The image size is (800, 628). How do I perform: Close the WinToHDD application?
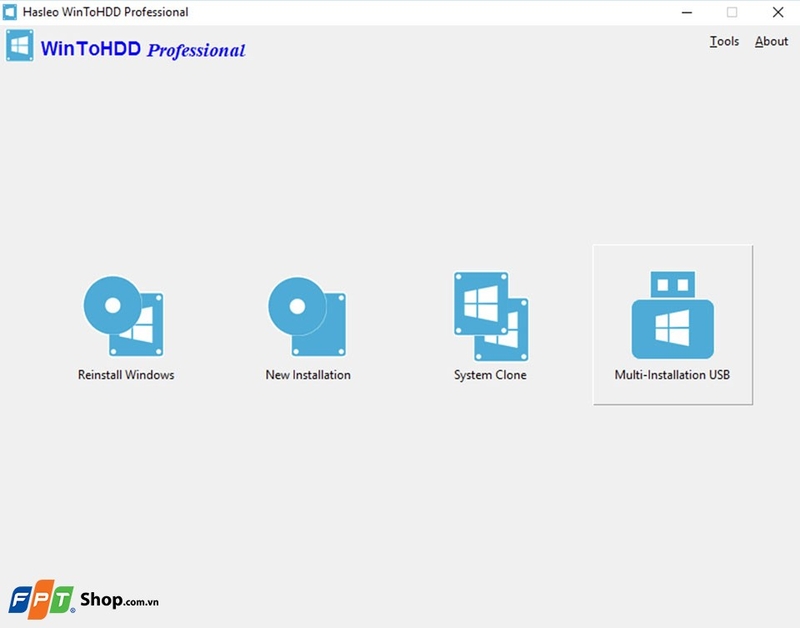776,13
